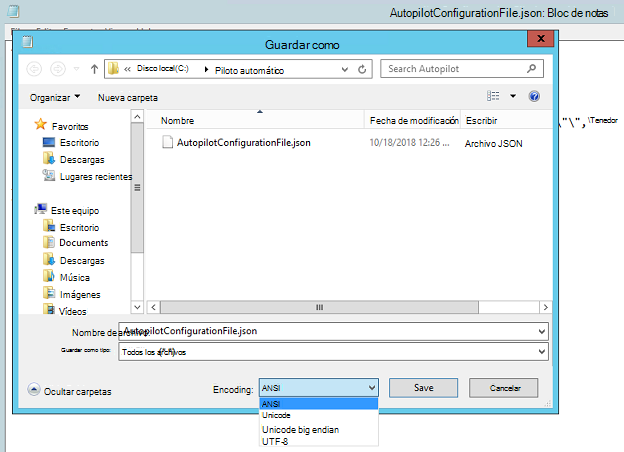Click the Save button
Screen dimensions: 624x452
423,388
